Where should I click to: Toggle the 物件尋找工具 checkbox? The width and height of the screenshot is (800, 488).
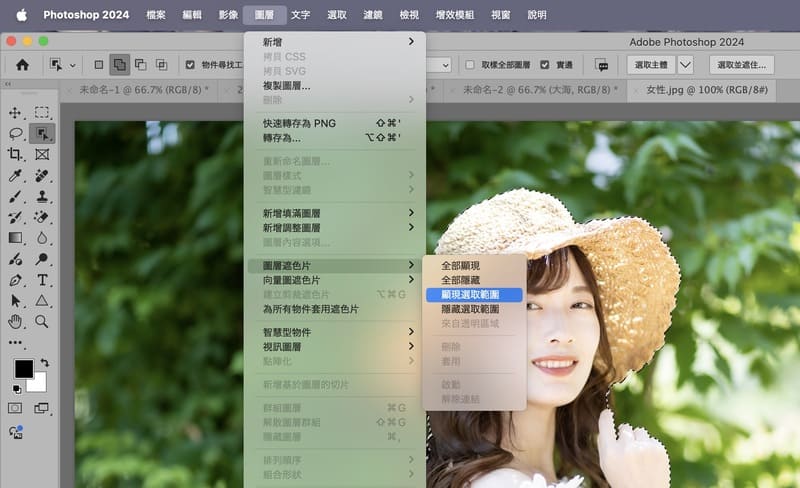click(190, 65)
